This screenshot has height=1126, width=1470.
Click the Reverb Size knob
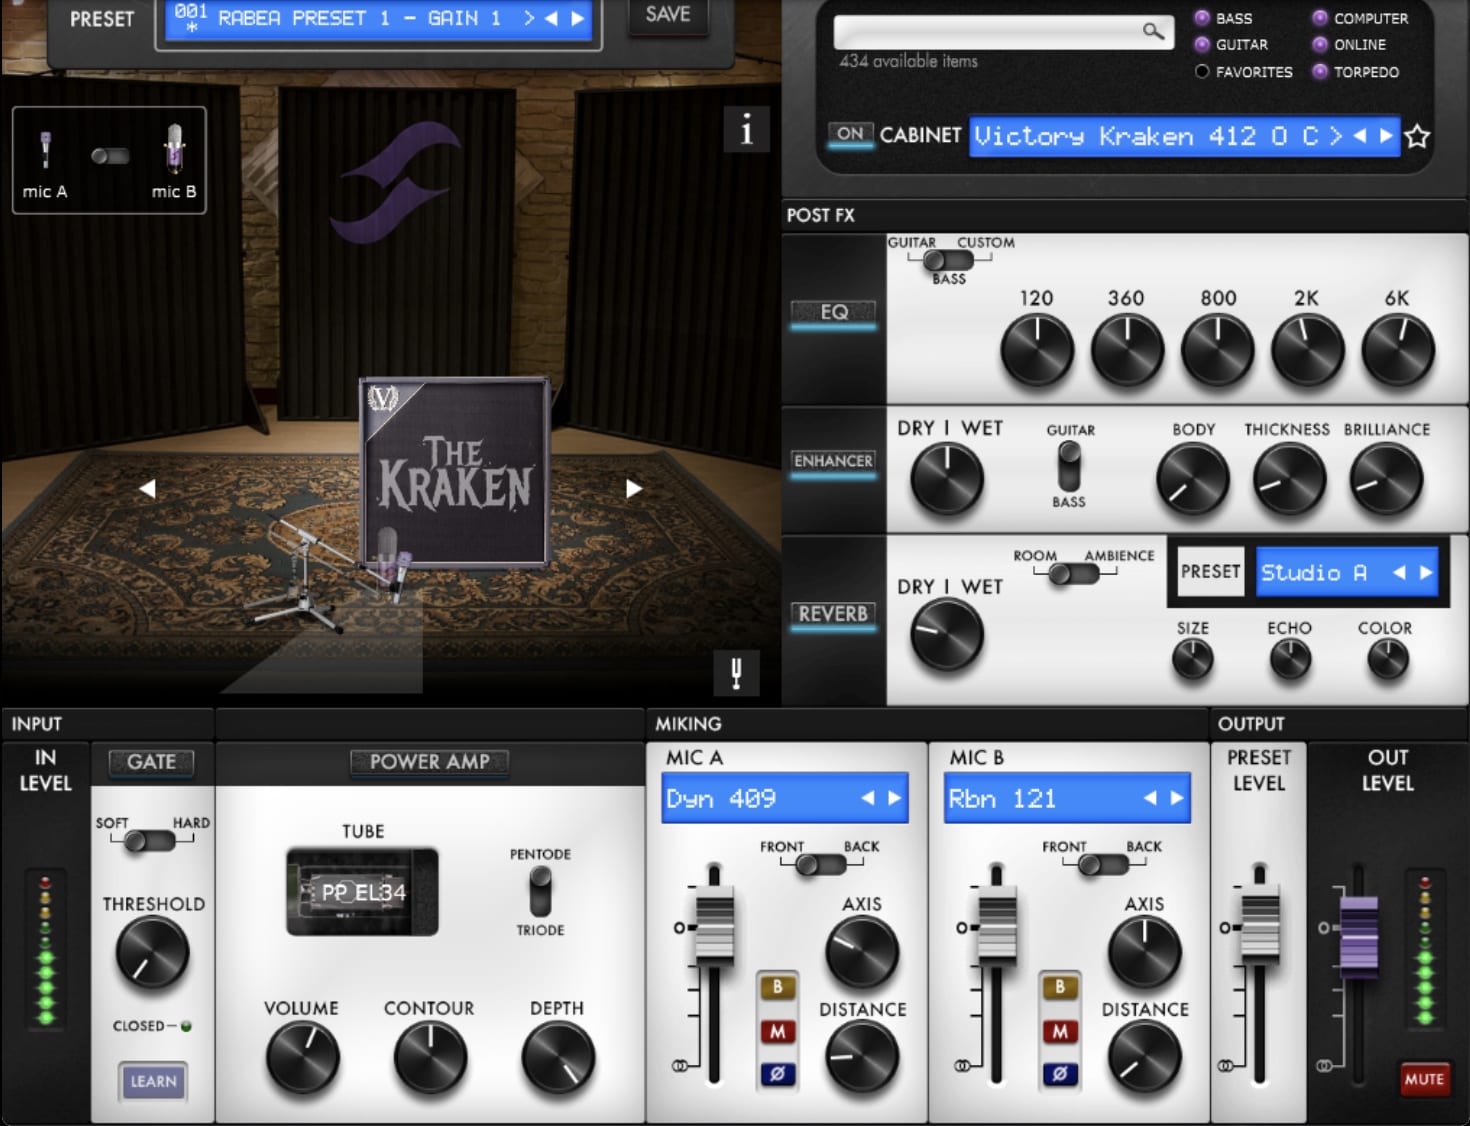(x=1192, y=660)
